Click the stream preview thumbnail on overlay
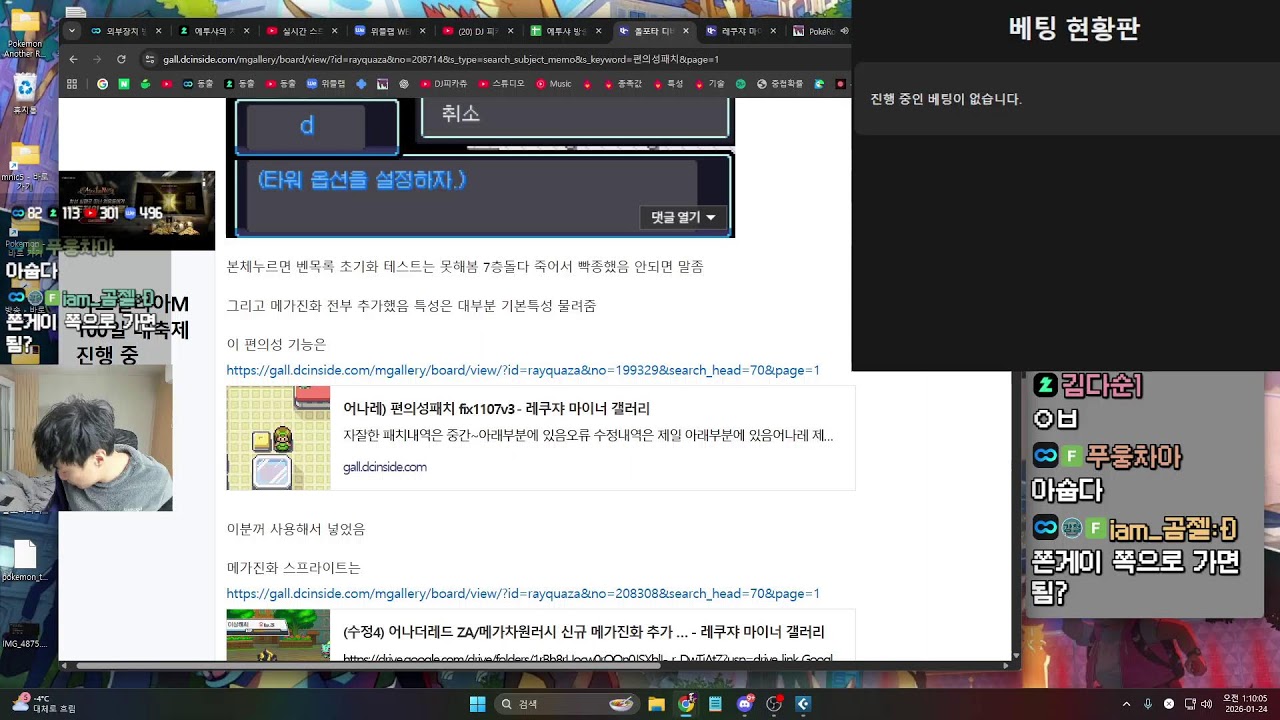The height and width of the screenshot is (720, 1280). [137, 210]
